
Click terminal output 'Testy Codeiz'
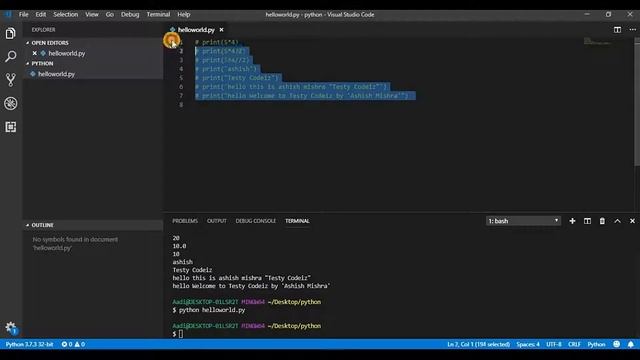[192, 270]
